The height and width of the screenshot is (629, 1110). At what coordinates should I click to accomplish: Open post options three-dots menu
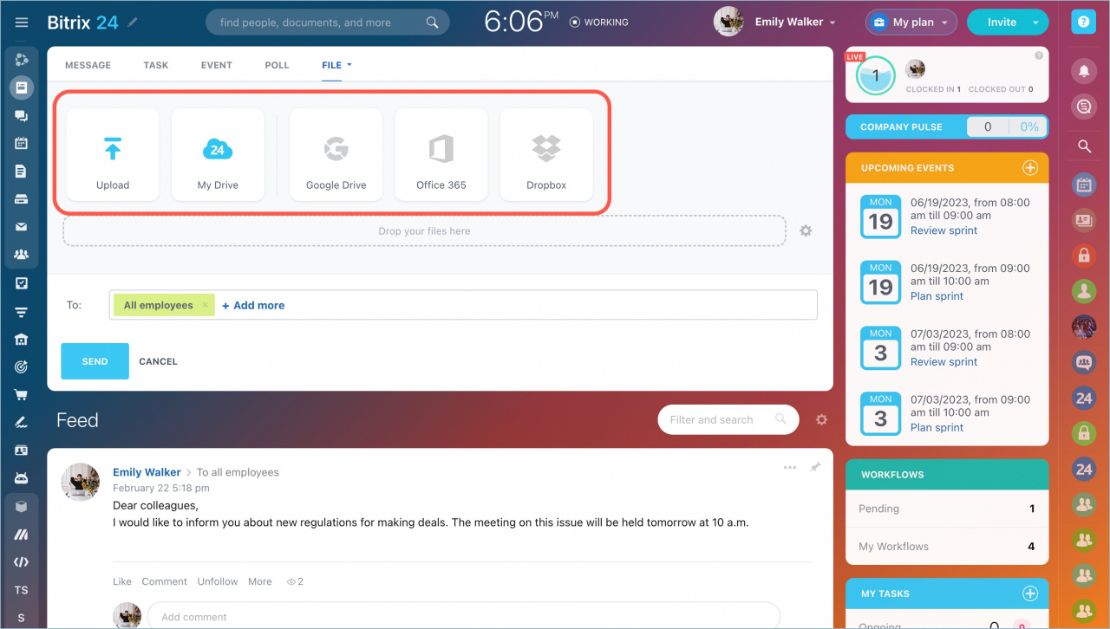click(x=790, y=467)
